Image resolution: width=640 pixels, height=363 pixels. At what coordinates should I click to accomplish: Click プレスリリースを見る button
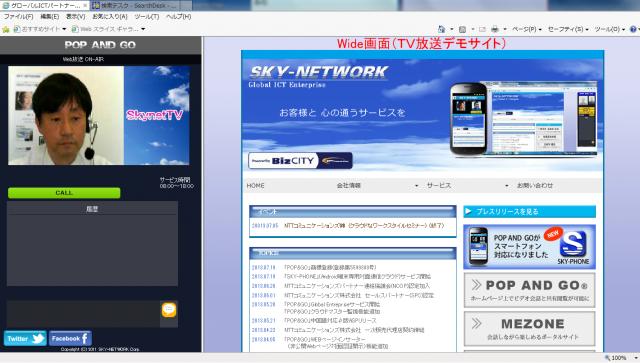pos(529,212)
